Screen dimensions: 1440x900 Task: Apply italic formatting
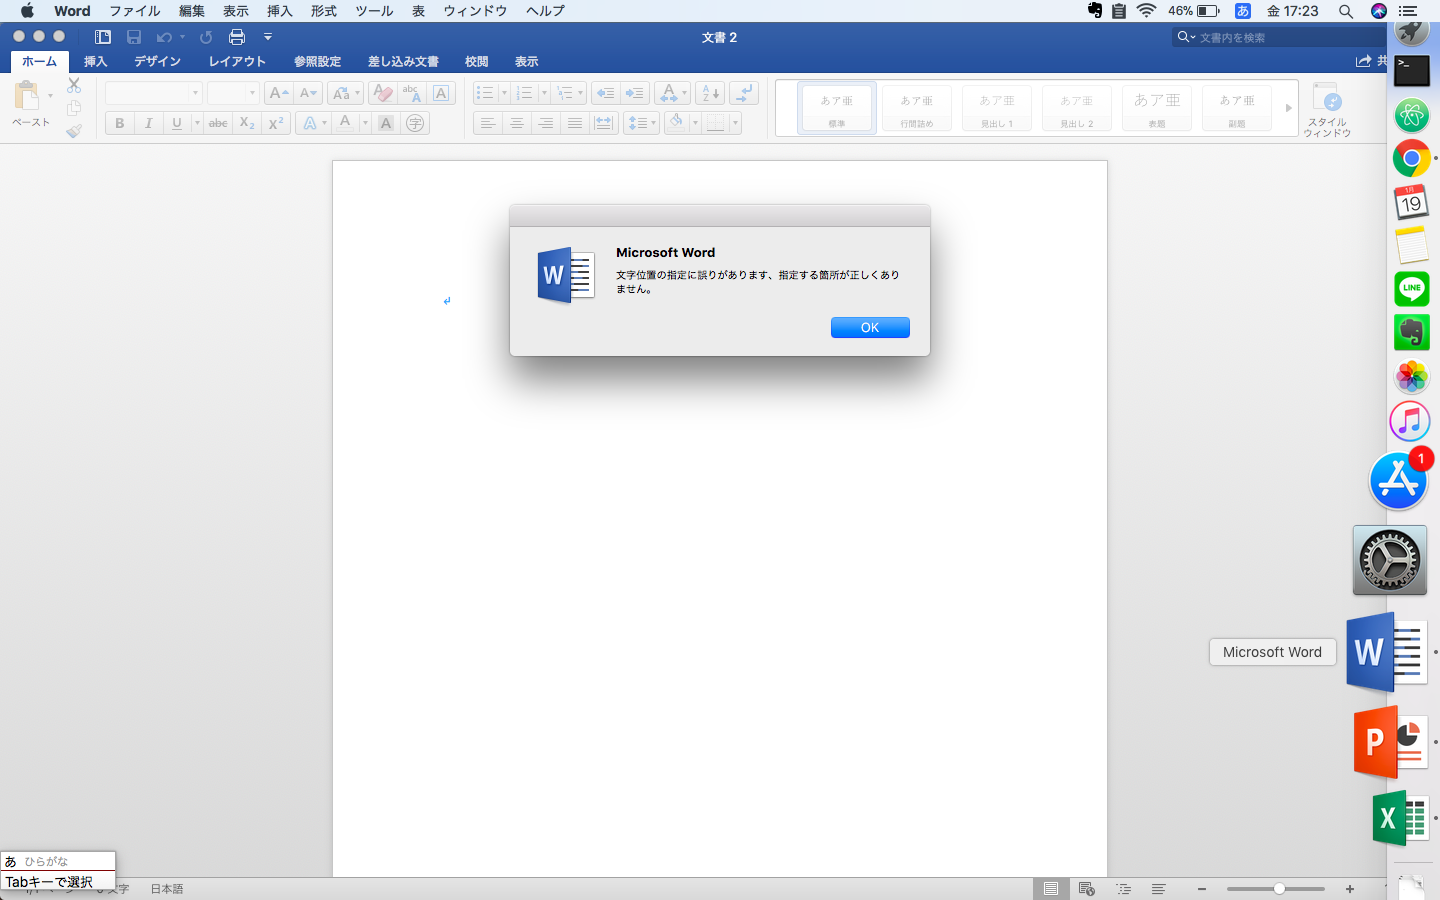click(148, 123)
